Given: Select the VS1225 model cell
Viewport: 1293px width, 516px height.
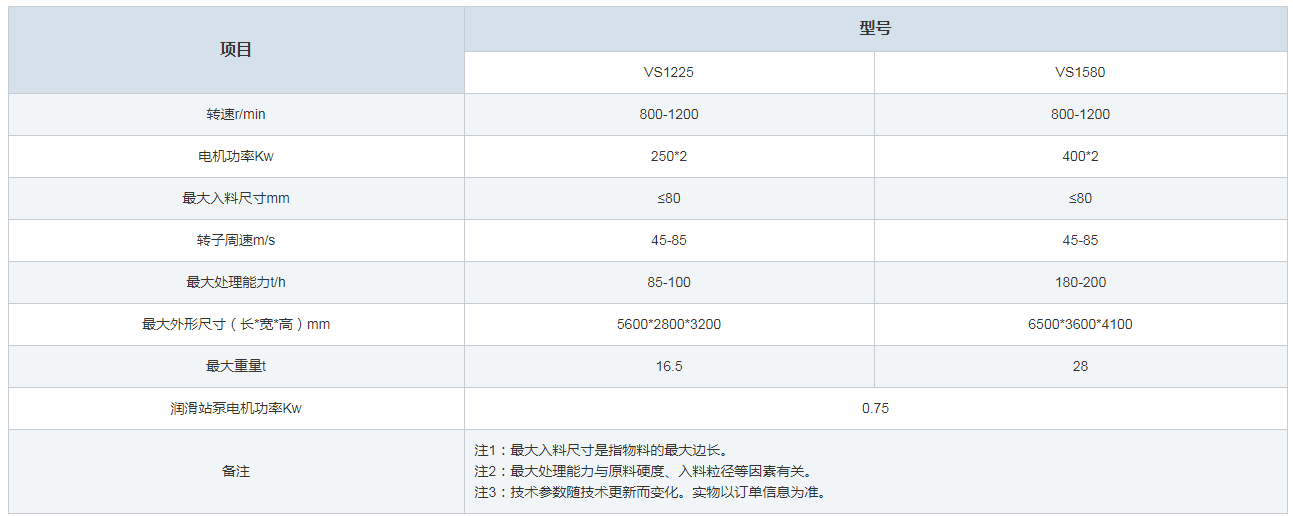Looking at the screenshot, I should (x=669, y=72).
